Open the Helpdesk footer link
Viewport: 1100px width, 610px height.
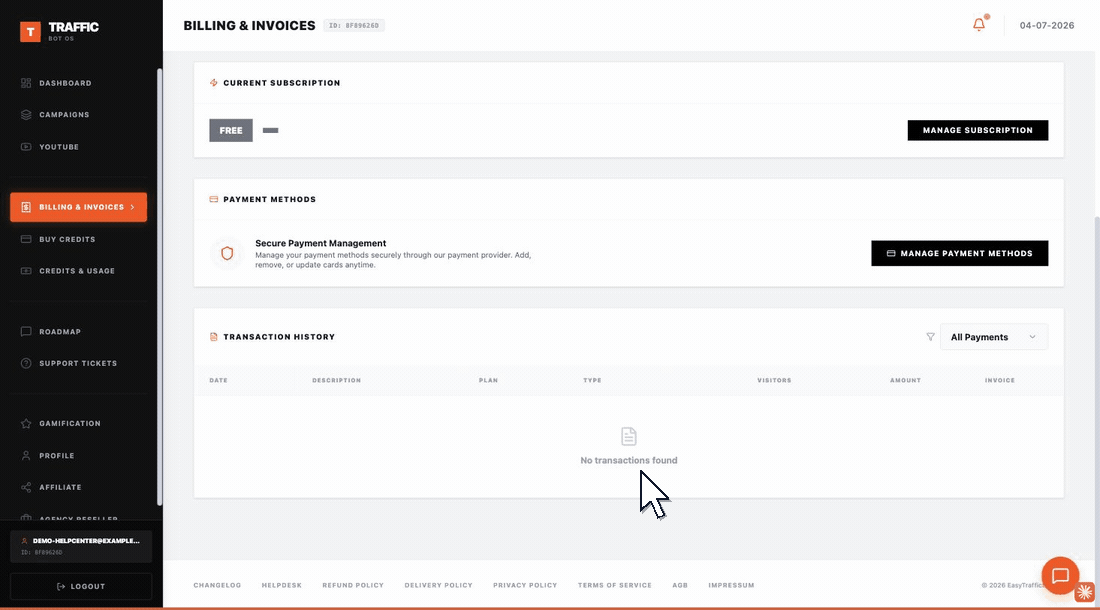coord(281,585)
